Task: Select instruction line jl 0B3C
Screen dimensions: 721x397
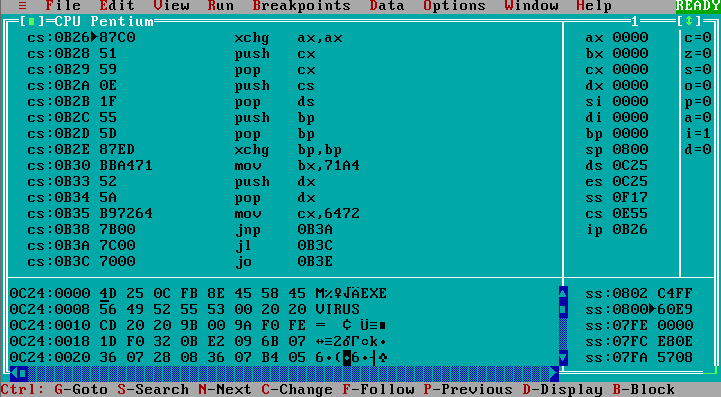Action: click(180, 245)
